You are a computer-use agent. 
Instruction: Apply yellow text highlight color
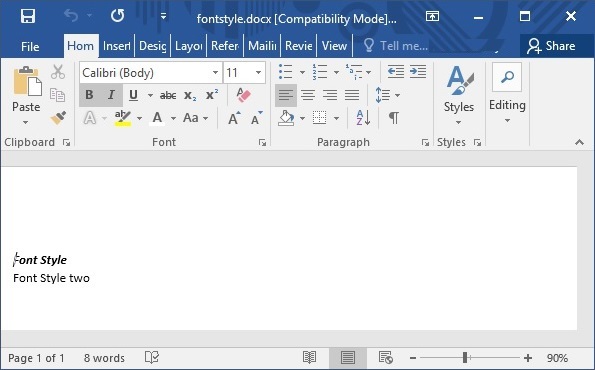(x=123, y=118)
